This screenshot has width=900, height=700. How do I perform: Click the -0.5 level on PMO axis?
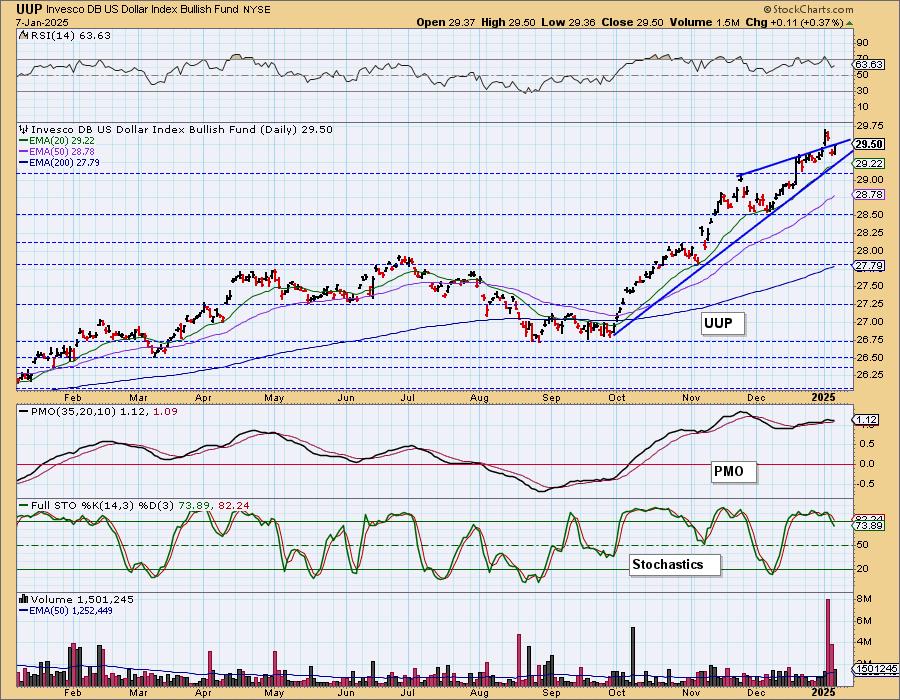(865, 484)
